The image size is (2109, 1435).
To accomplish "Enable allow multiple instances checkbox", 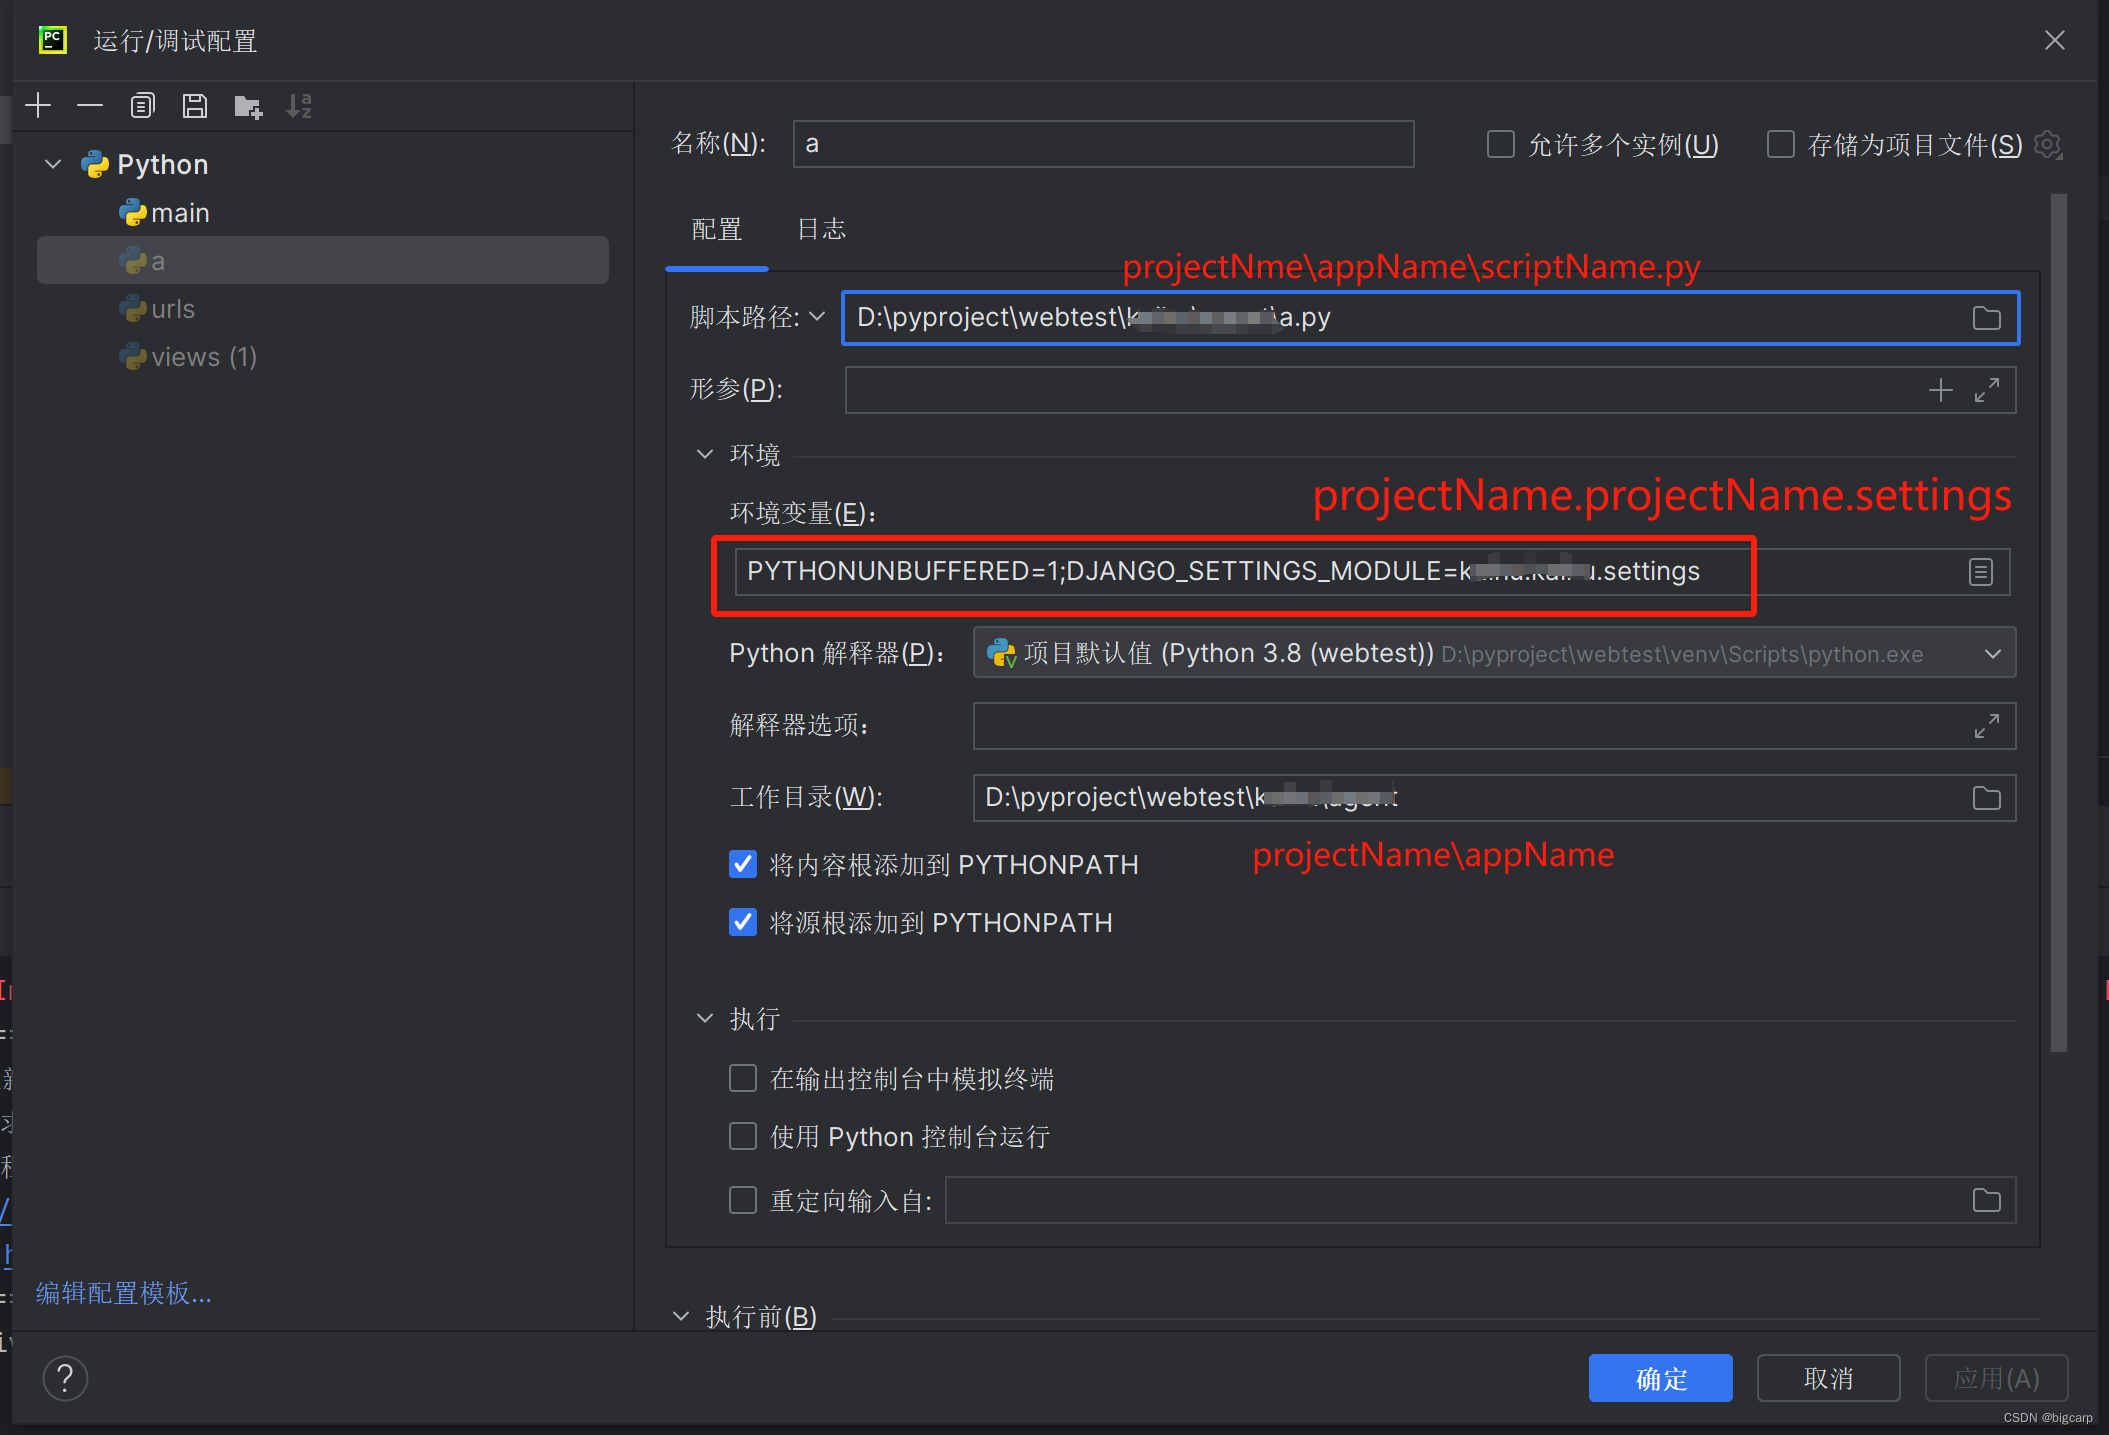I will tap(1500, 144).
